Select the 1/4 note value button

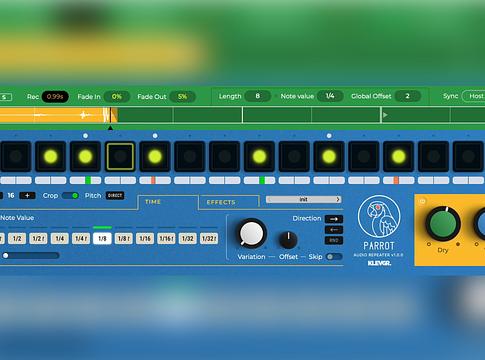pyautogui.click(x=60, y=238)
